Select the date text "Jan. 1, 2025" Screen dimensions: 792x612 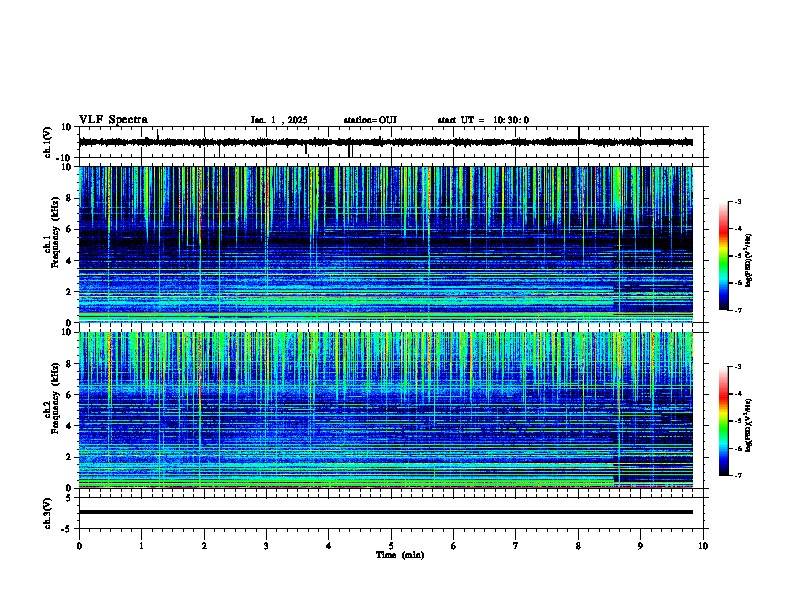click(279, 120)
